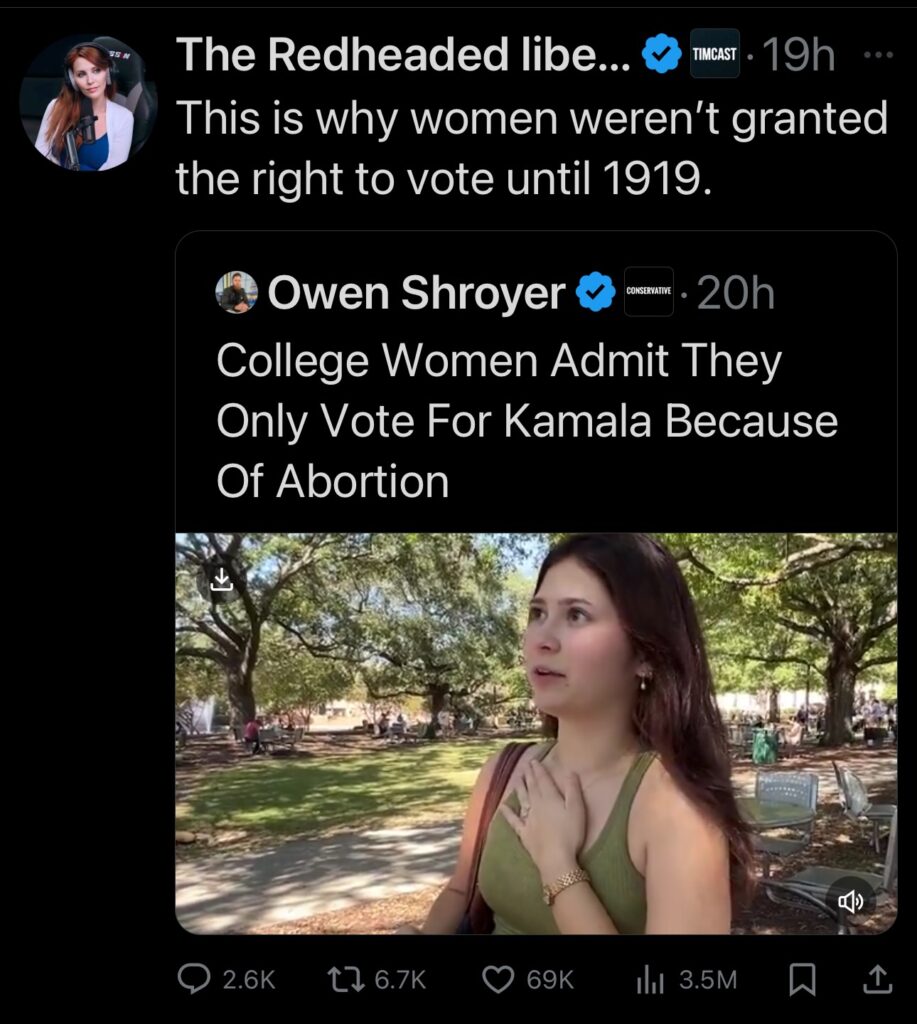This screenshot has height=1024, width=917.
Task: Click the download icon on the video
Action: [x=221, y=582]
